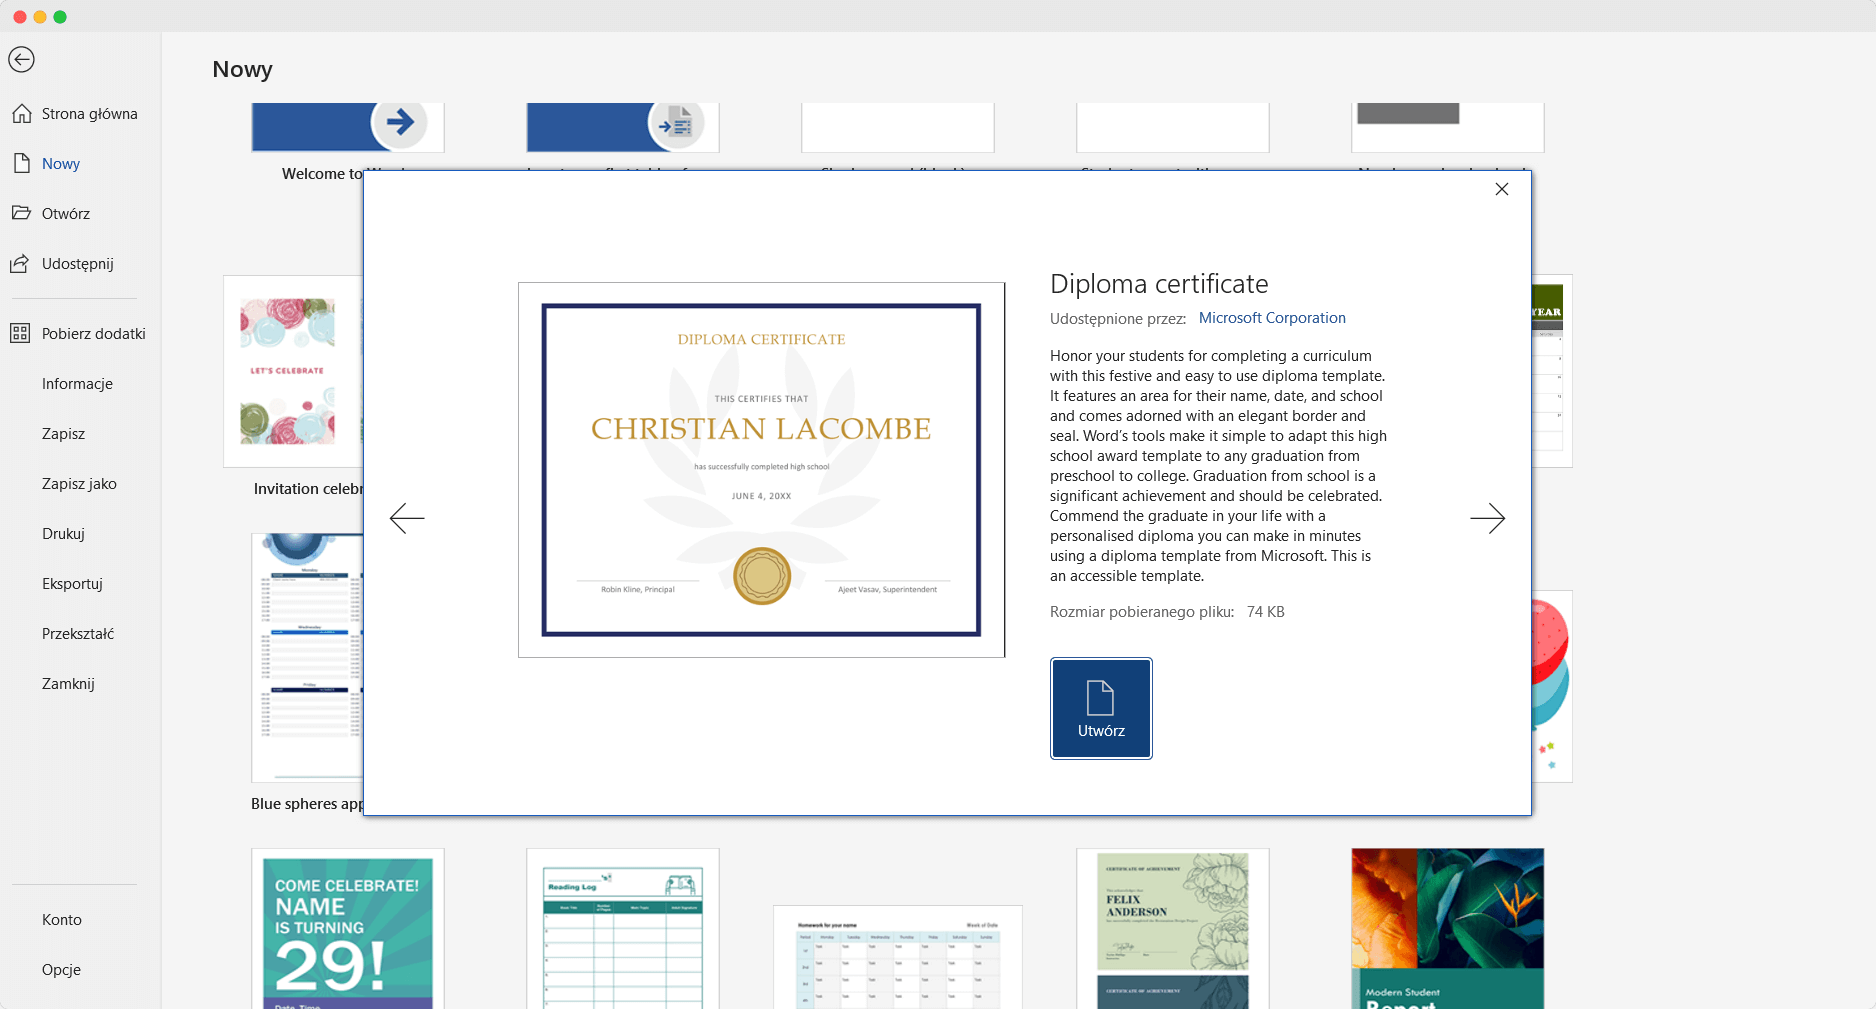This screenshot has width=1876, height=1009.
Task: Choose Zapisz in the sidebar
Action: pyautogui.click(x=63, y=434)
